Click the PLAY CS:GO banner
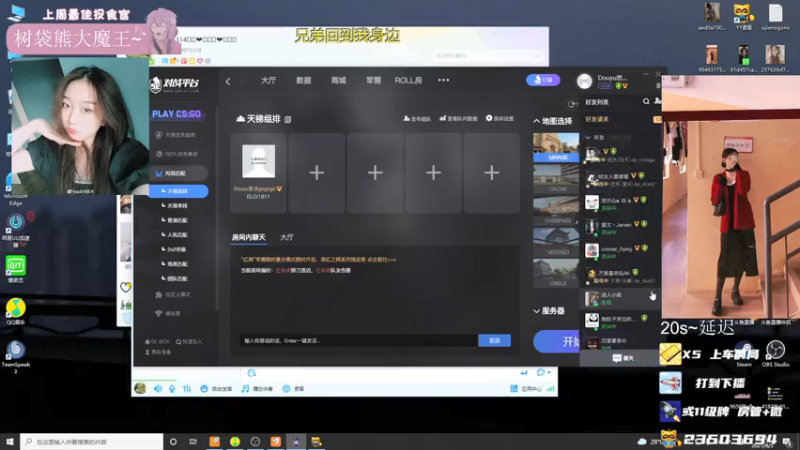Viewport: 800px width, 450px height. (177, 114)
